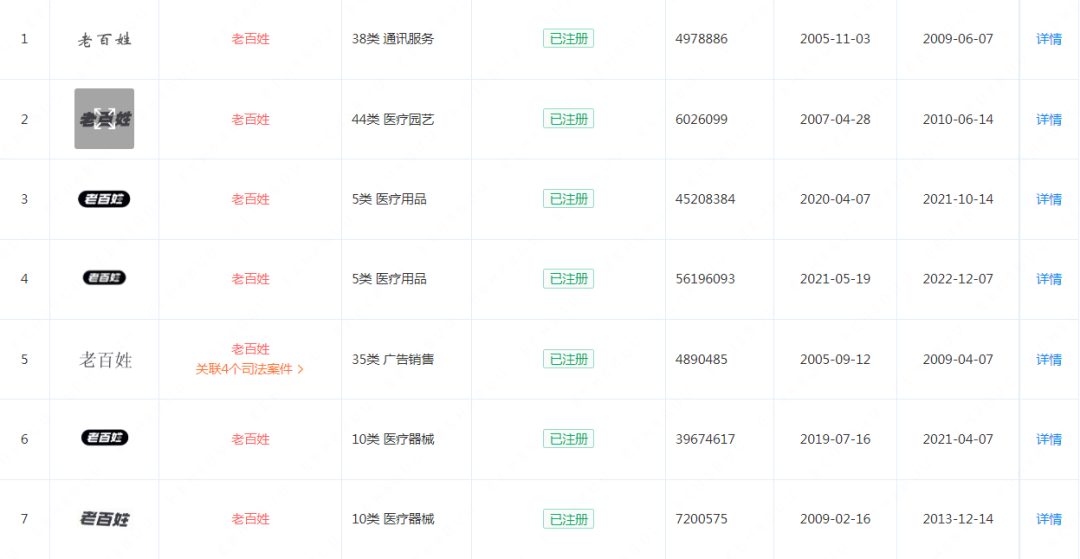Click the red 老百姓 name in row 1

[x=250, y=39]
